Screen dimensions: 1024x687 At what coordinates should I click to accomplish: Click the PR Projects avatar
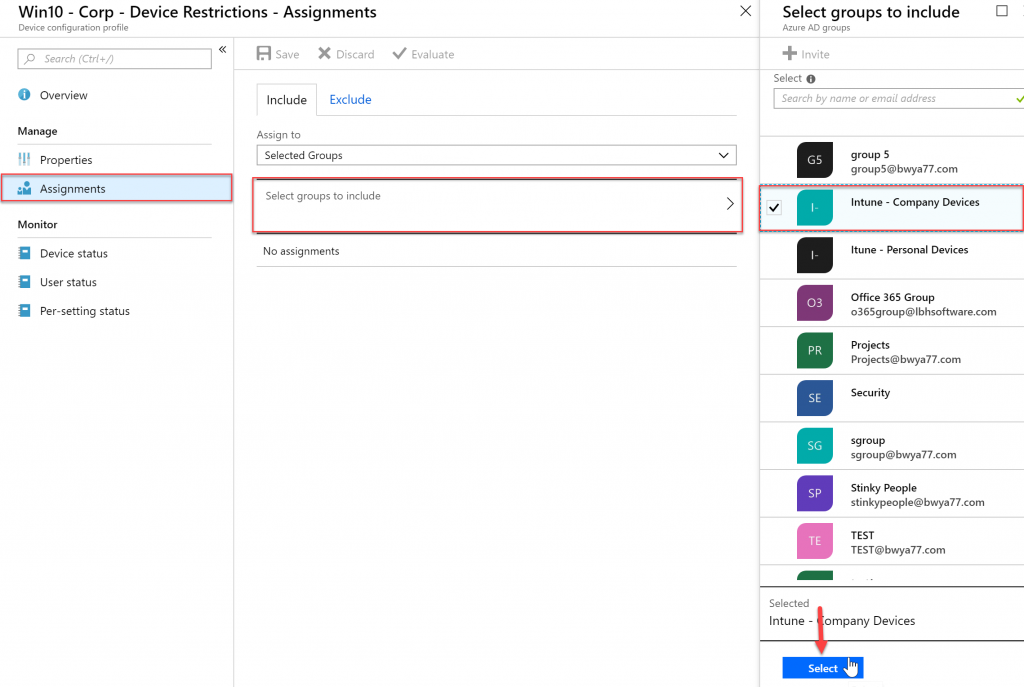coord(814,351)
